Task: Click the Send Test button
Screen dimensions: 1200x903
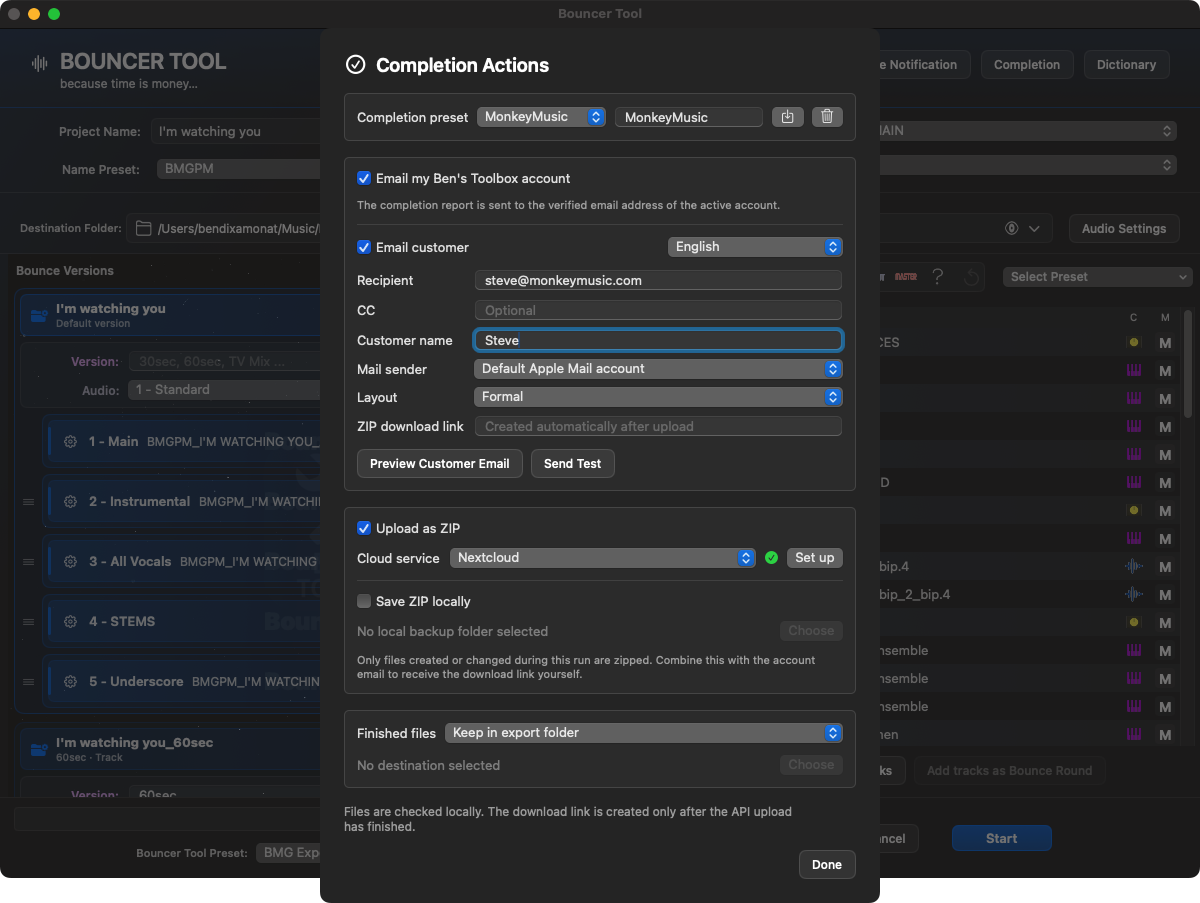Action: pyautogui.click(x=573, y=464)
